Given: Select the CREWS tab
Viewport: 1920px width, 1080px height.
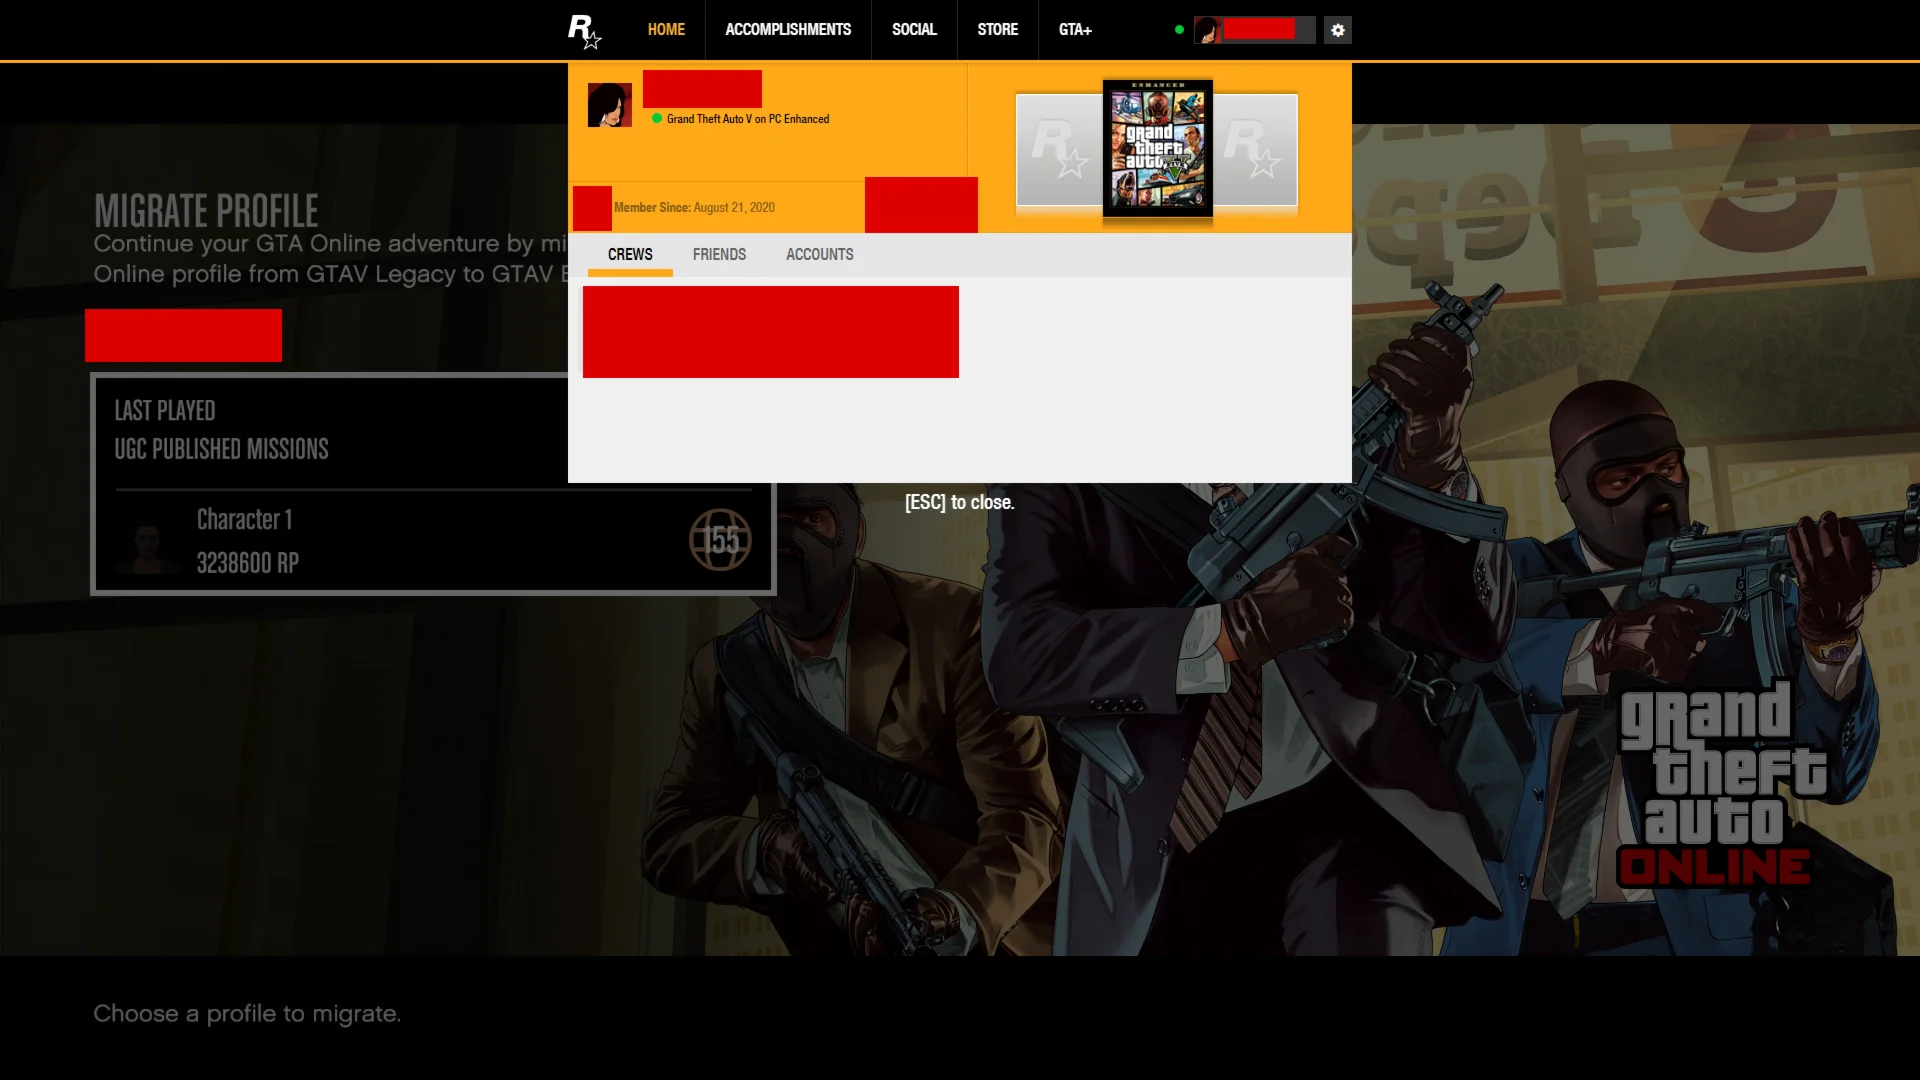Looking at the screenshot, I should pyautogui.click(x=630, y=255).
